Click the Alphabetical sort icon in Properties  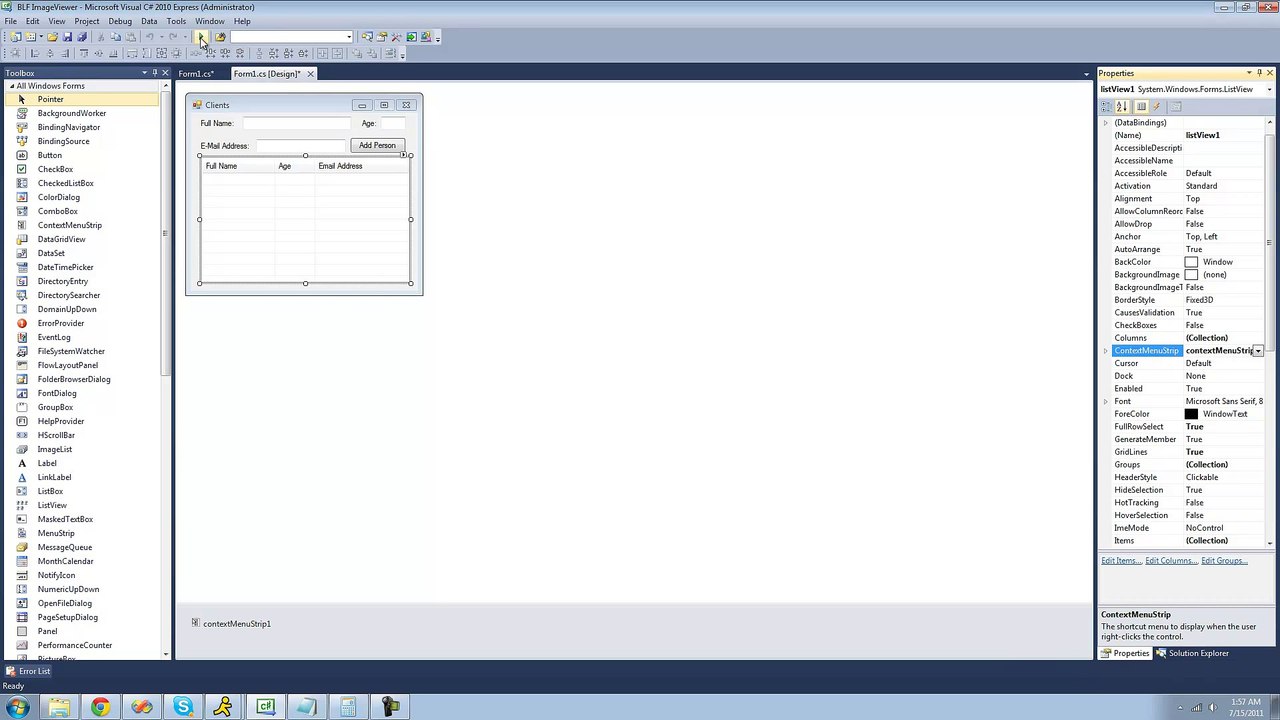coord(1122,107)
